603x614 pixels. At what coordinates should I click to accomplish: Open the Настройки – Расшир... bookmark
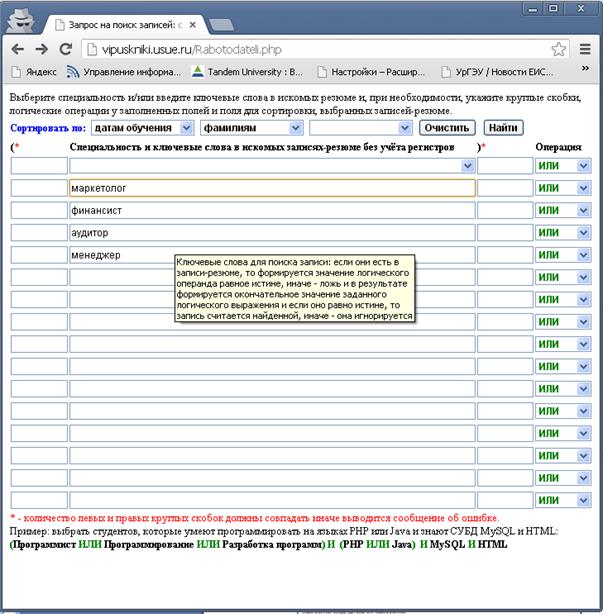pos(371,72)
